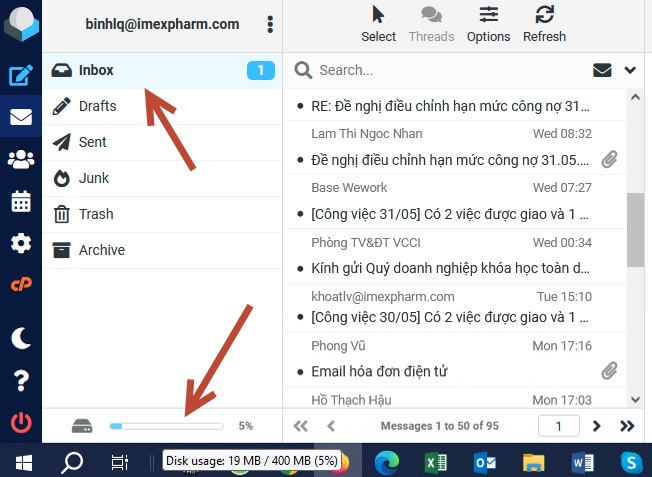Open the Calendar sidebar icon
The width and height of the screenshot is (652, 477).
(21, 201)
